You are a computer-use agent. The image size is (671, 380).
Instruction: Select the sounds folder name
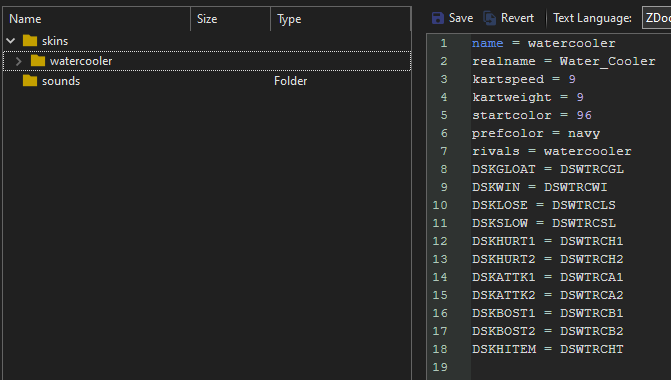tap(61, 81)
